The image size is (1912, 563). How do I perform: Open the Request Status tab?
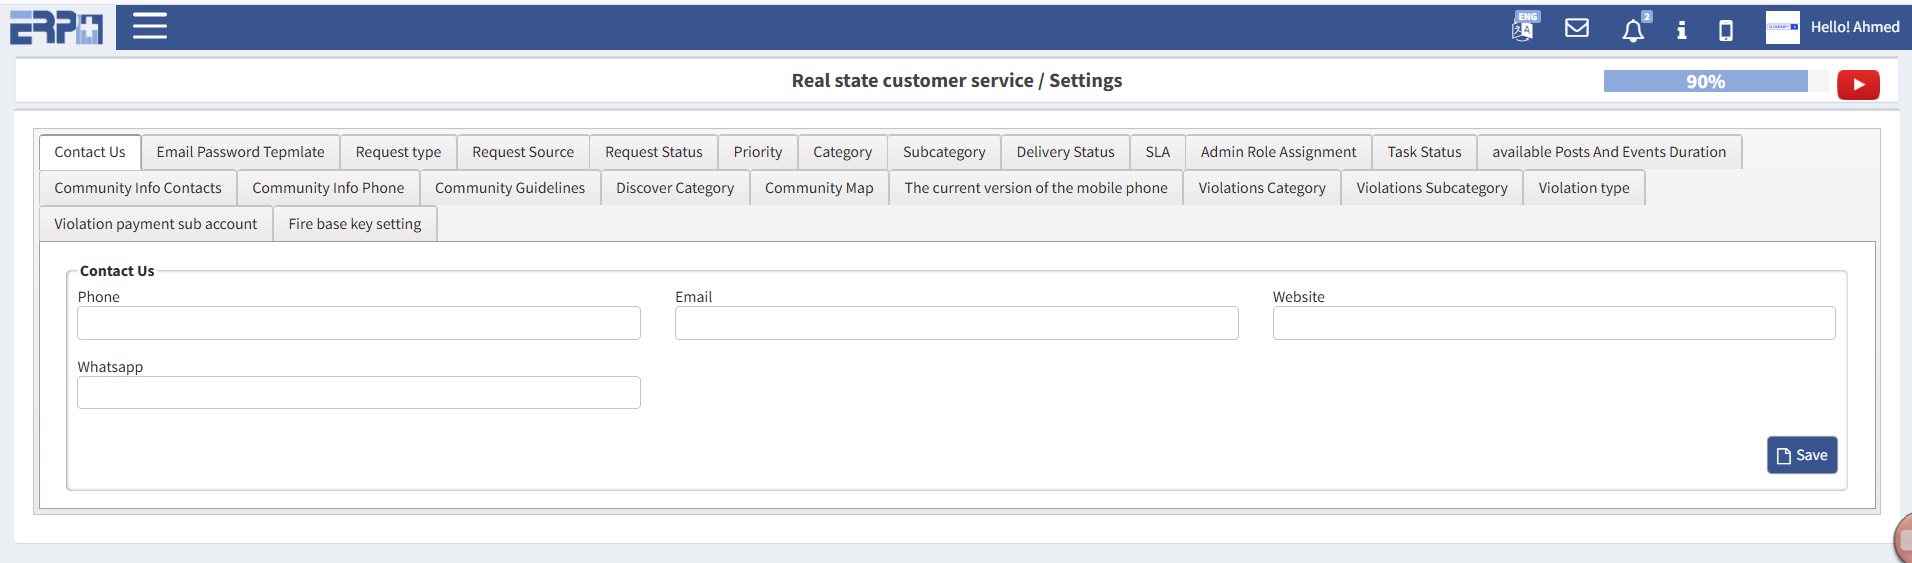point(653,152)
